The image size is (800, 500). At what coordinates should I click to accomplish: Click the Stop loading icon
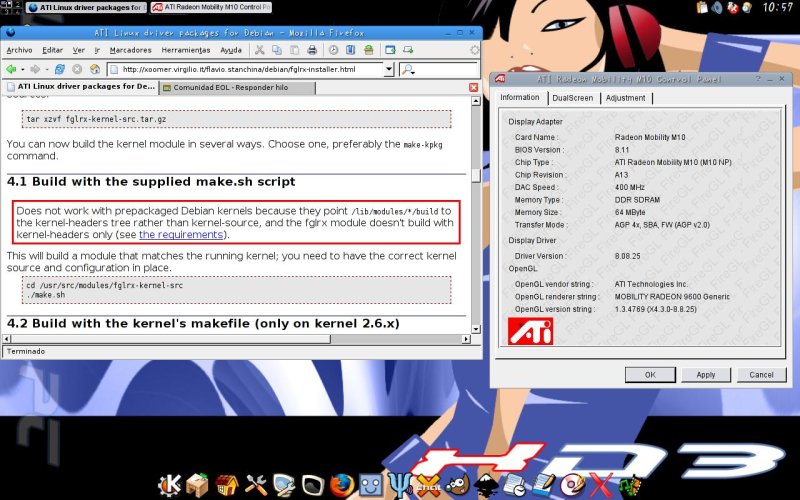click(77, 69)
